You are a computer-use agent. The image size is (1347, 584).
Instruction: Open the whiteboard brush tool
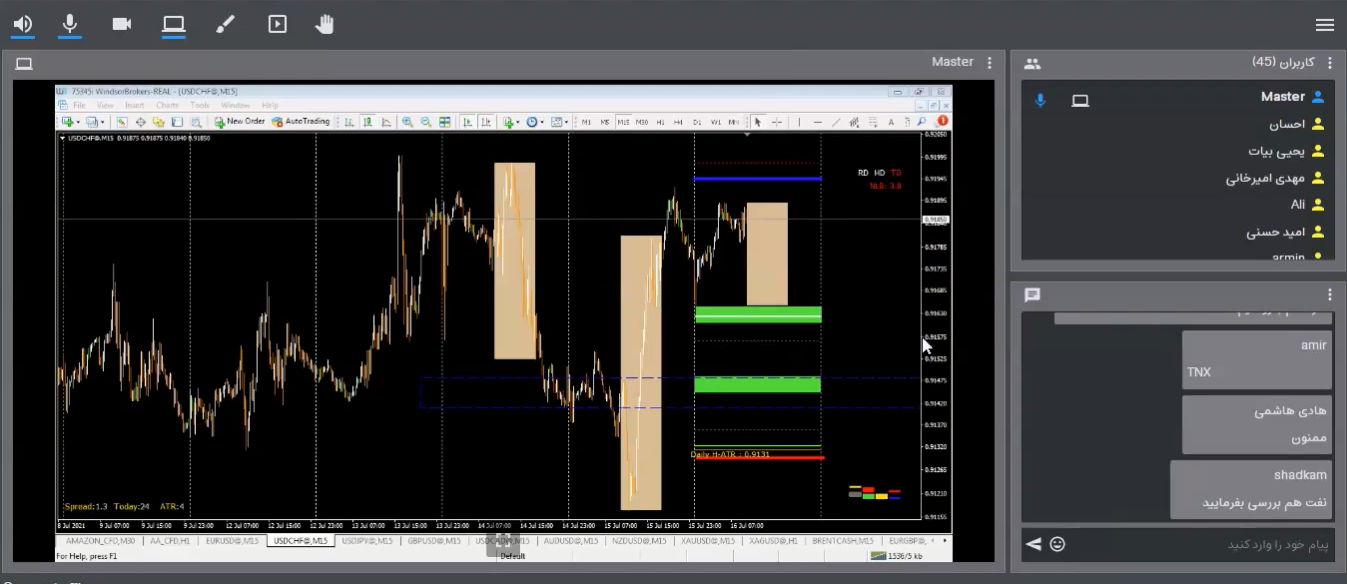pyautogui.click(x=225, y=24)
